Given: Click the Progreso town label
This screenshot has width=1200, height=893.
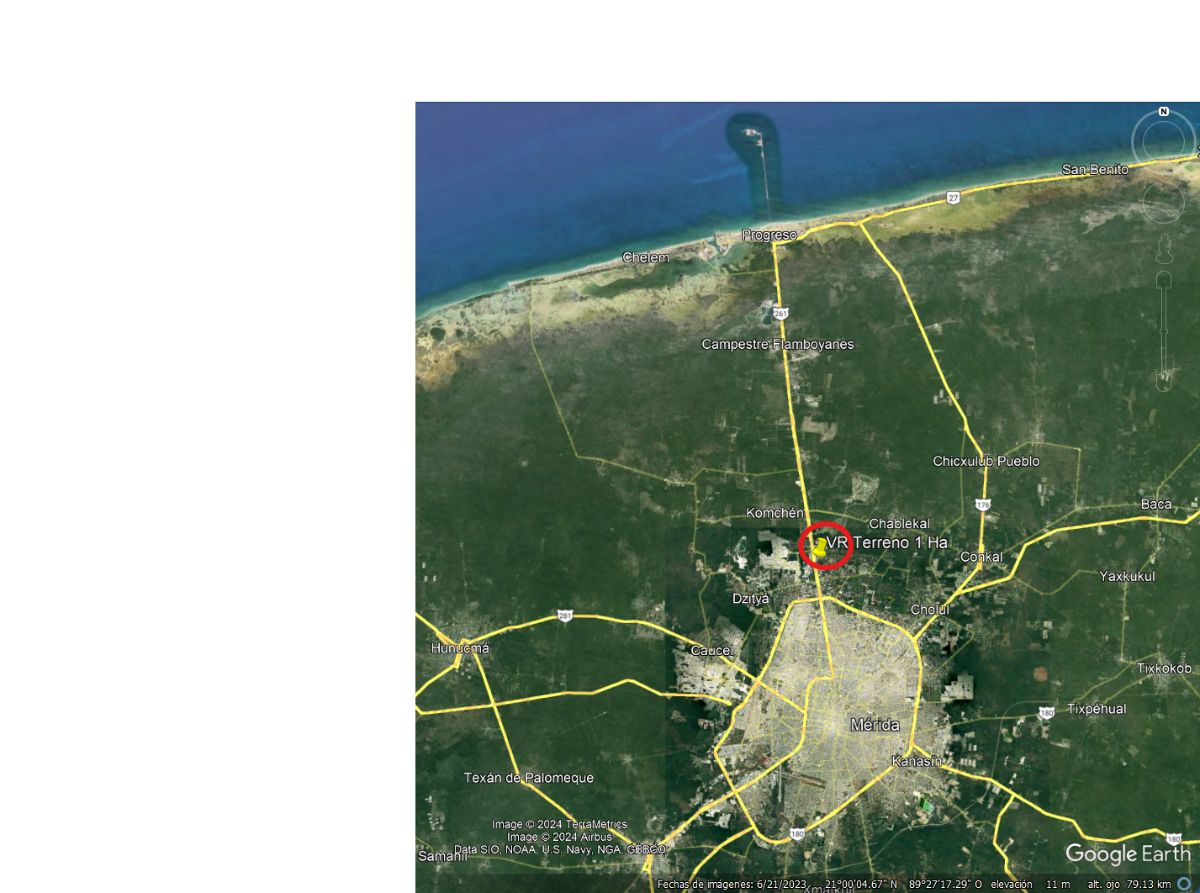Looking at the screenshot, I should pyautogui.click(x=769, y=235).
